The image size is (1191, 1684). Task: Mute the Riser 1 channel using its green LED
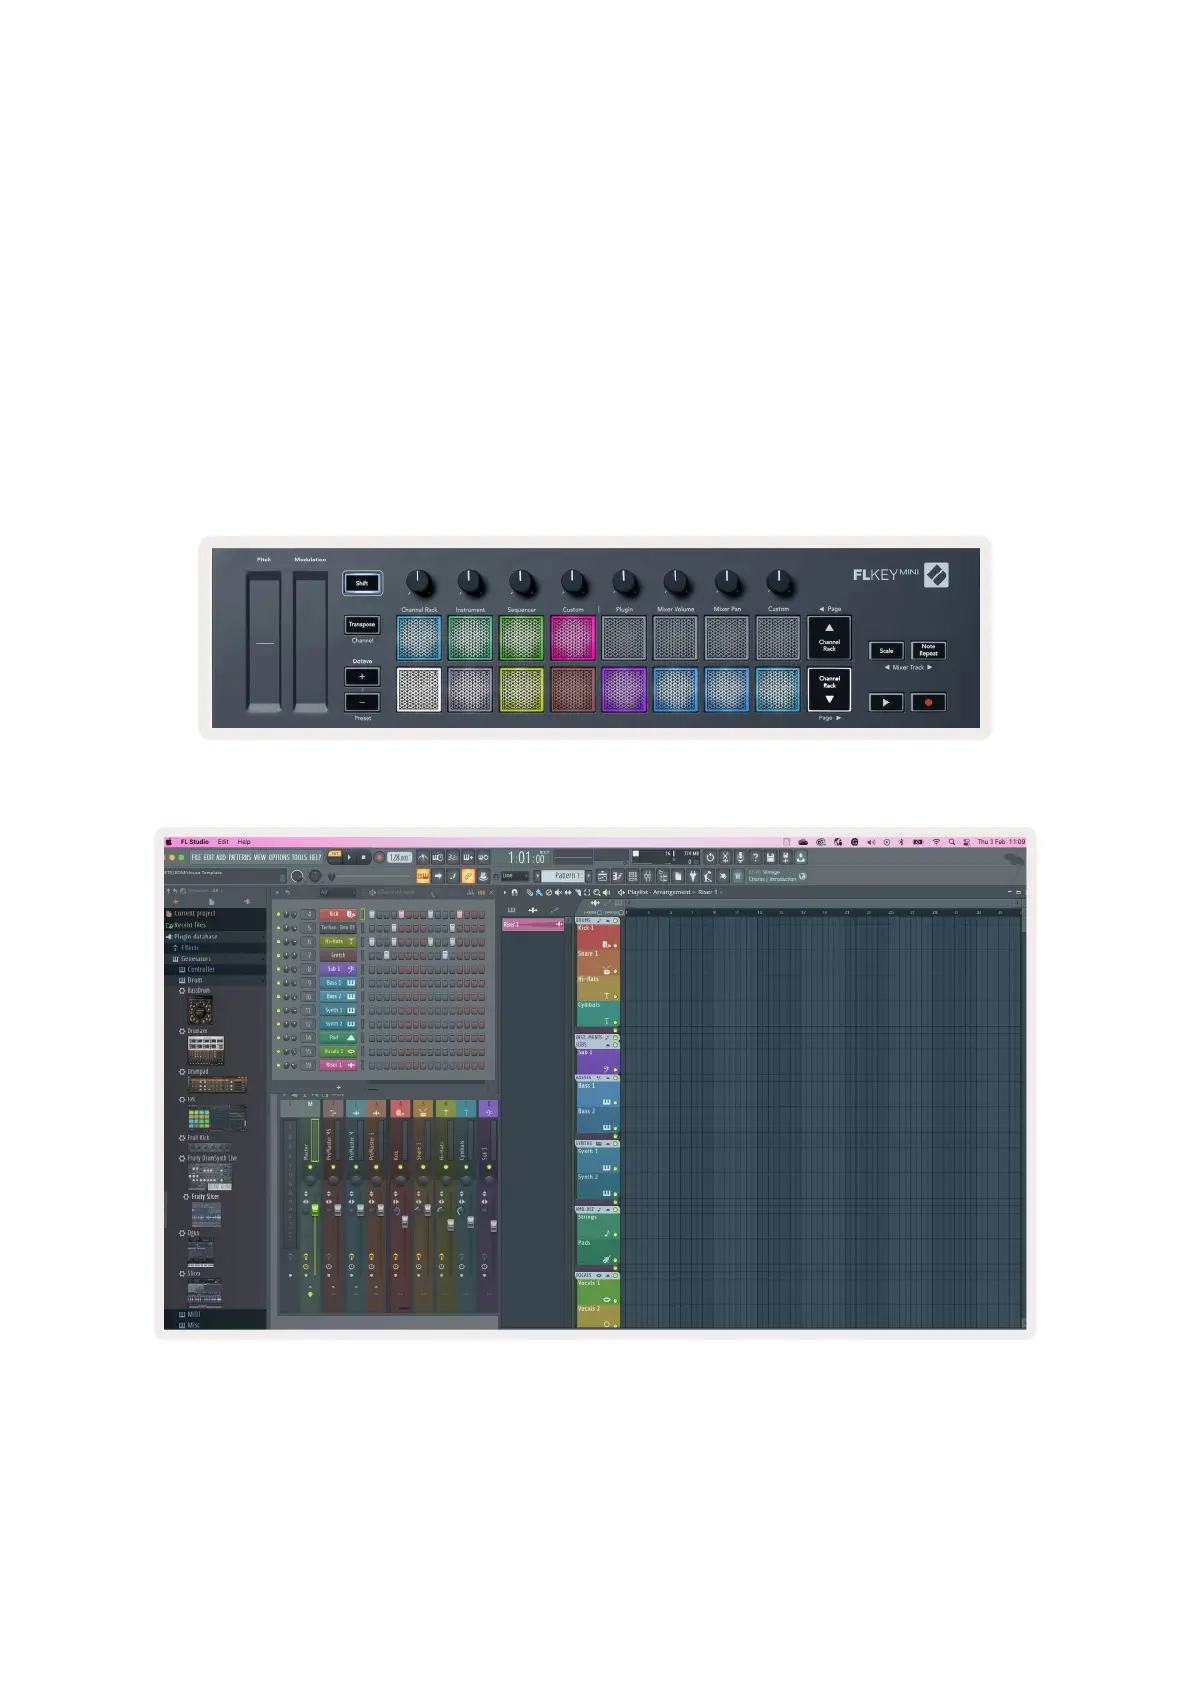(x=278, y=1065)
